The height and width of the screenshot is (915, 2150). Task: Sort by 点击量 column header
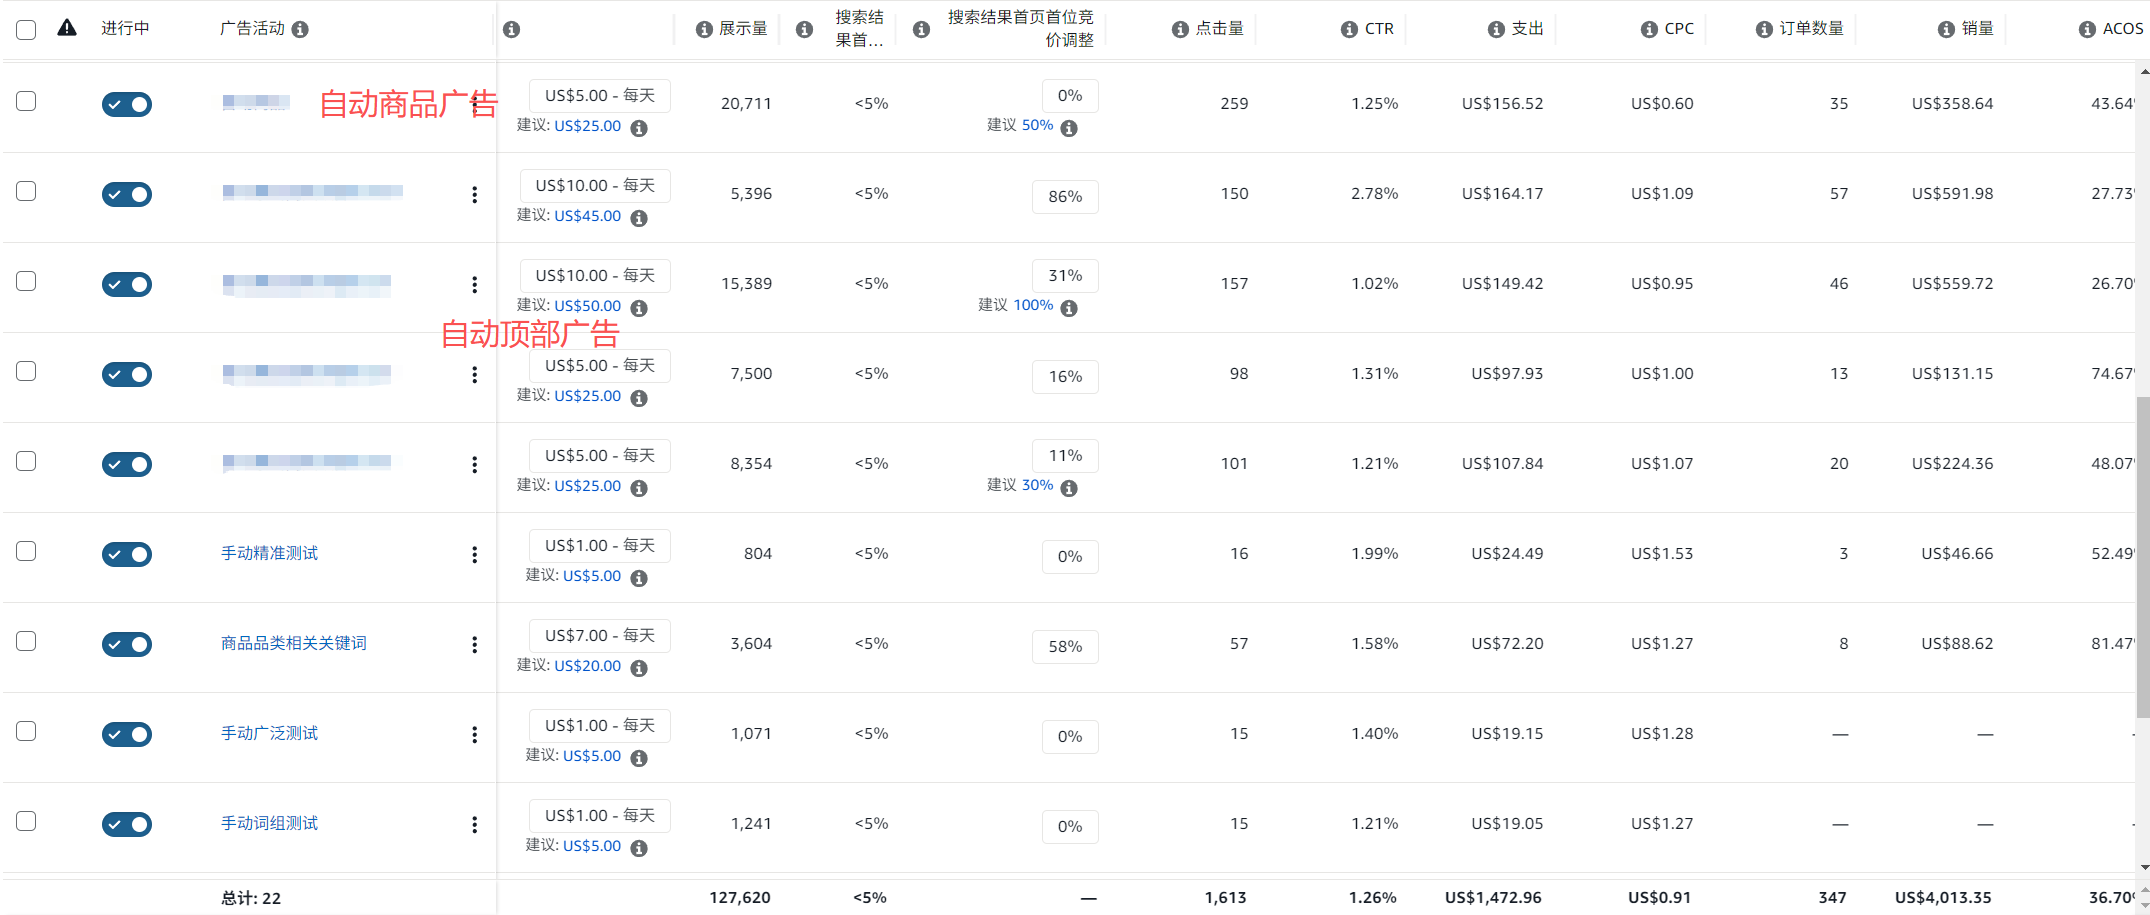[x=1219, y=29]
